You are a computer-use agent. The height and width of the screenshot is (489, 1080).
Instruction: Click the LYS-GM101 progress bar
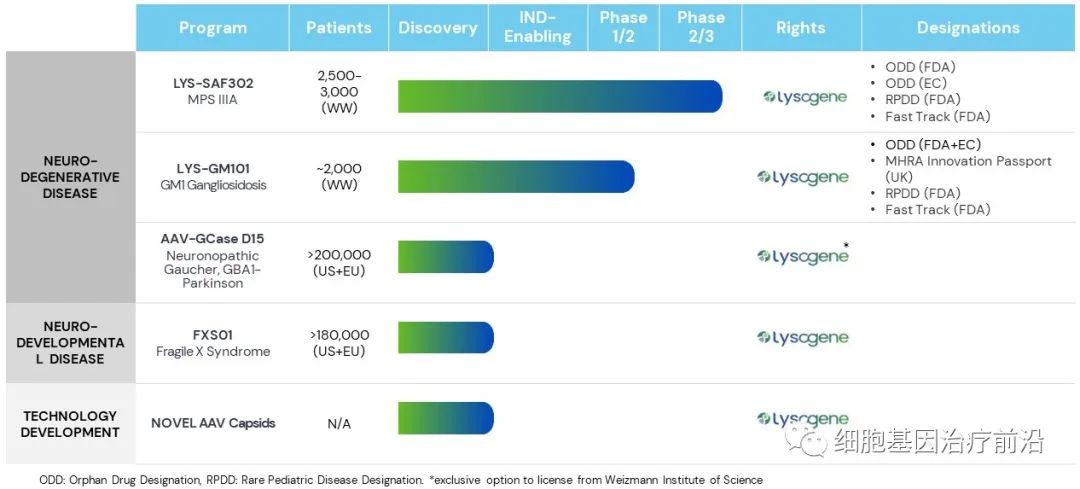point(516,177)
